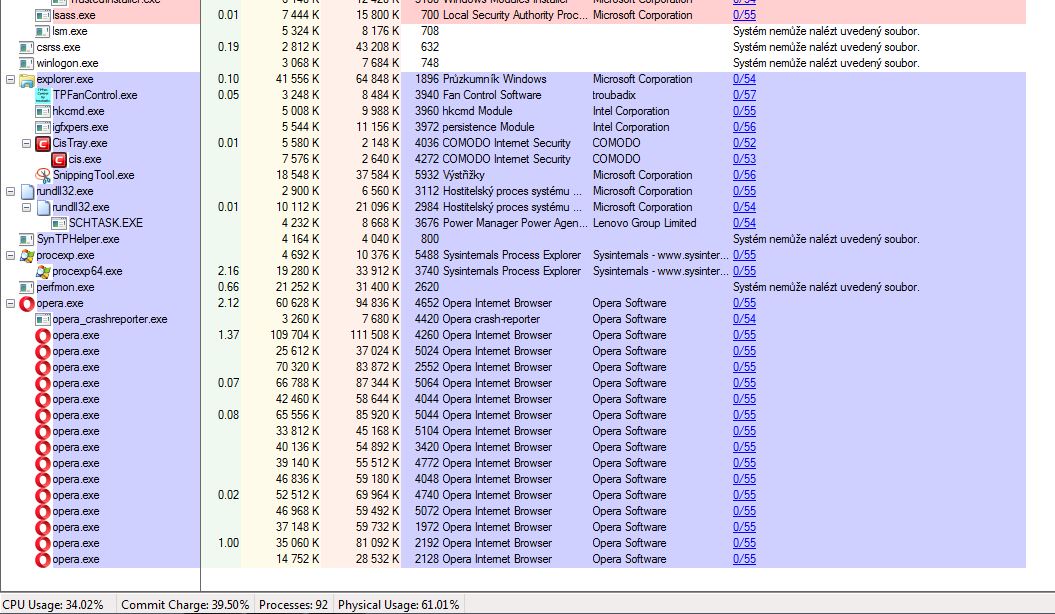
Task: Click the '109 704 K' private bytes value
Action: [295, 335]
